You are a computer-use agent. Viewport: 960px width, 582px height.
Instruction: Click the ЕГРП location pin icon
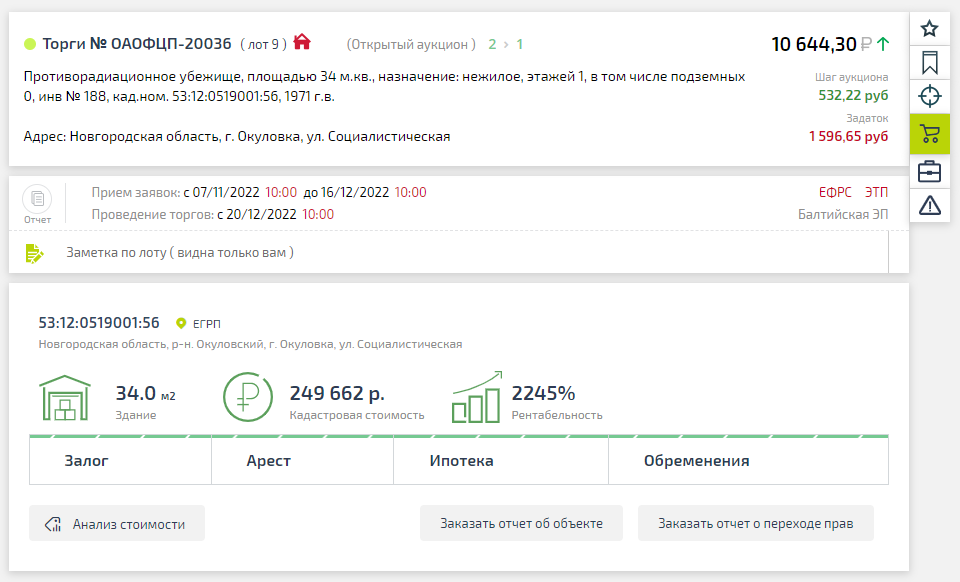pyautogui.click(x=181, y=322)
